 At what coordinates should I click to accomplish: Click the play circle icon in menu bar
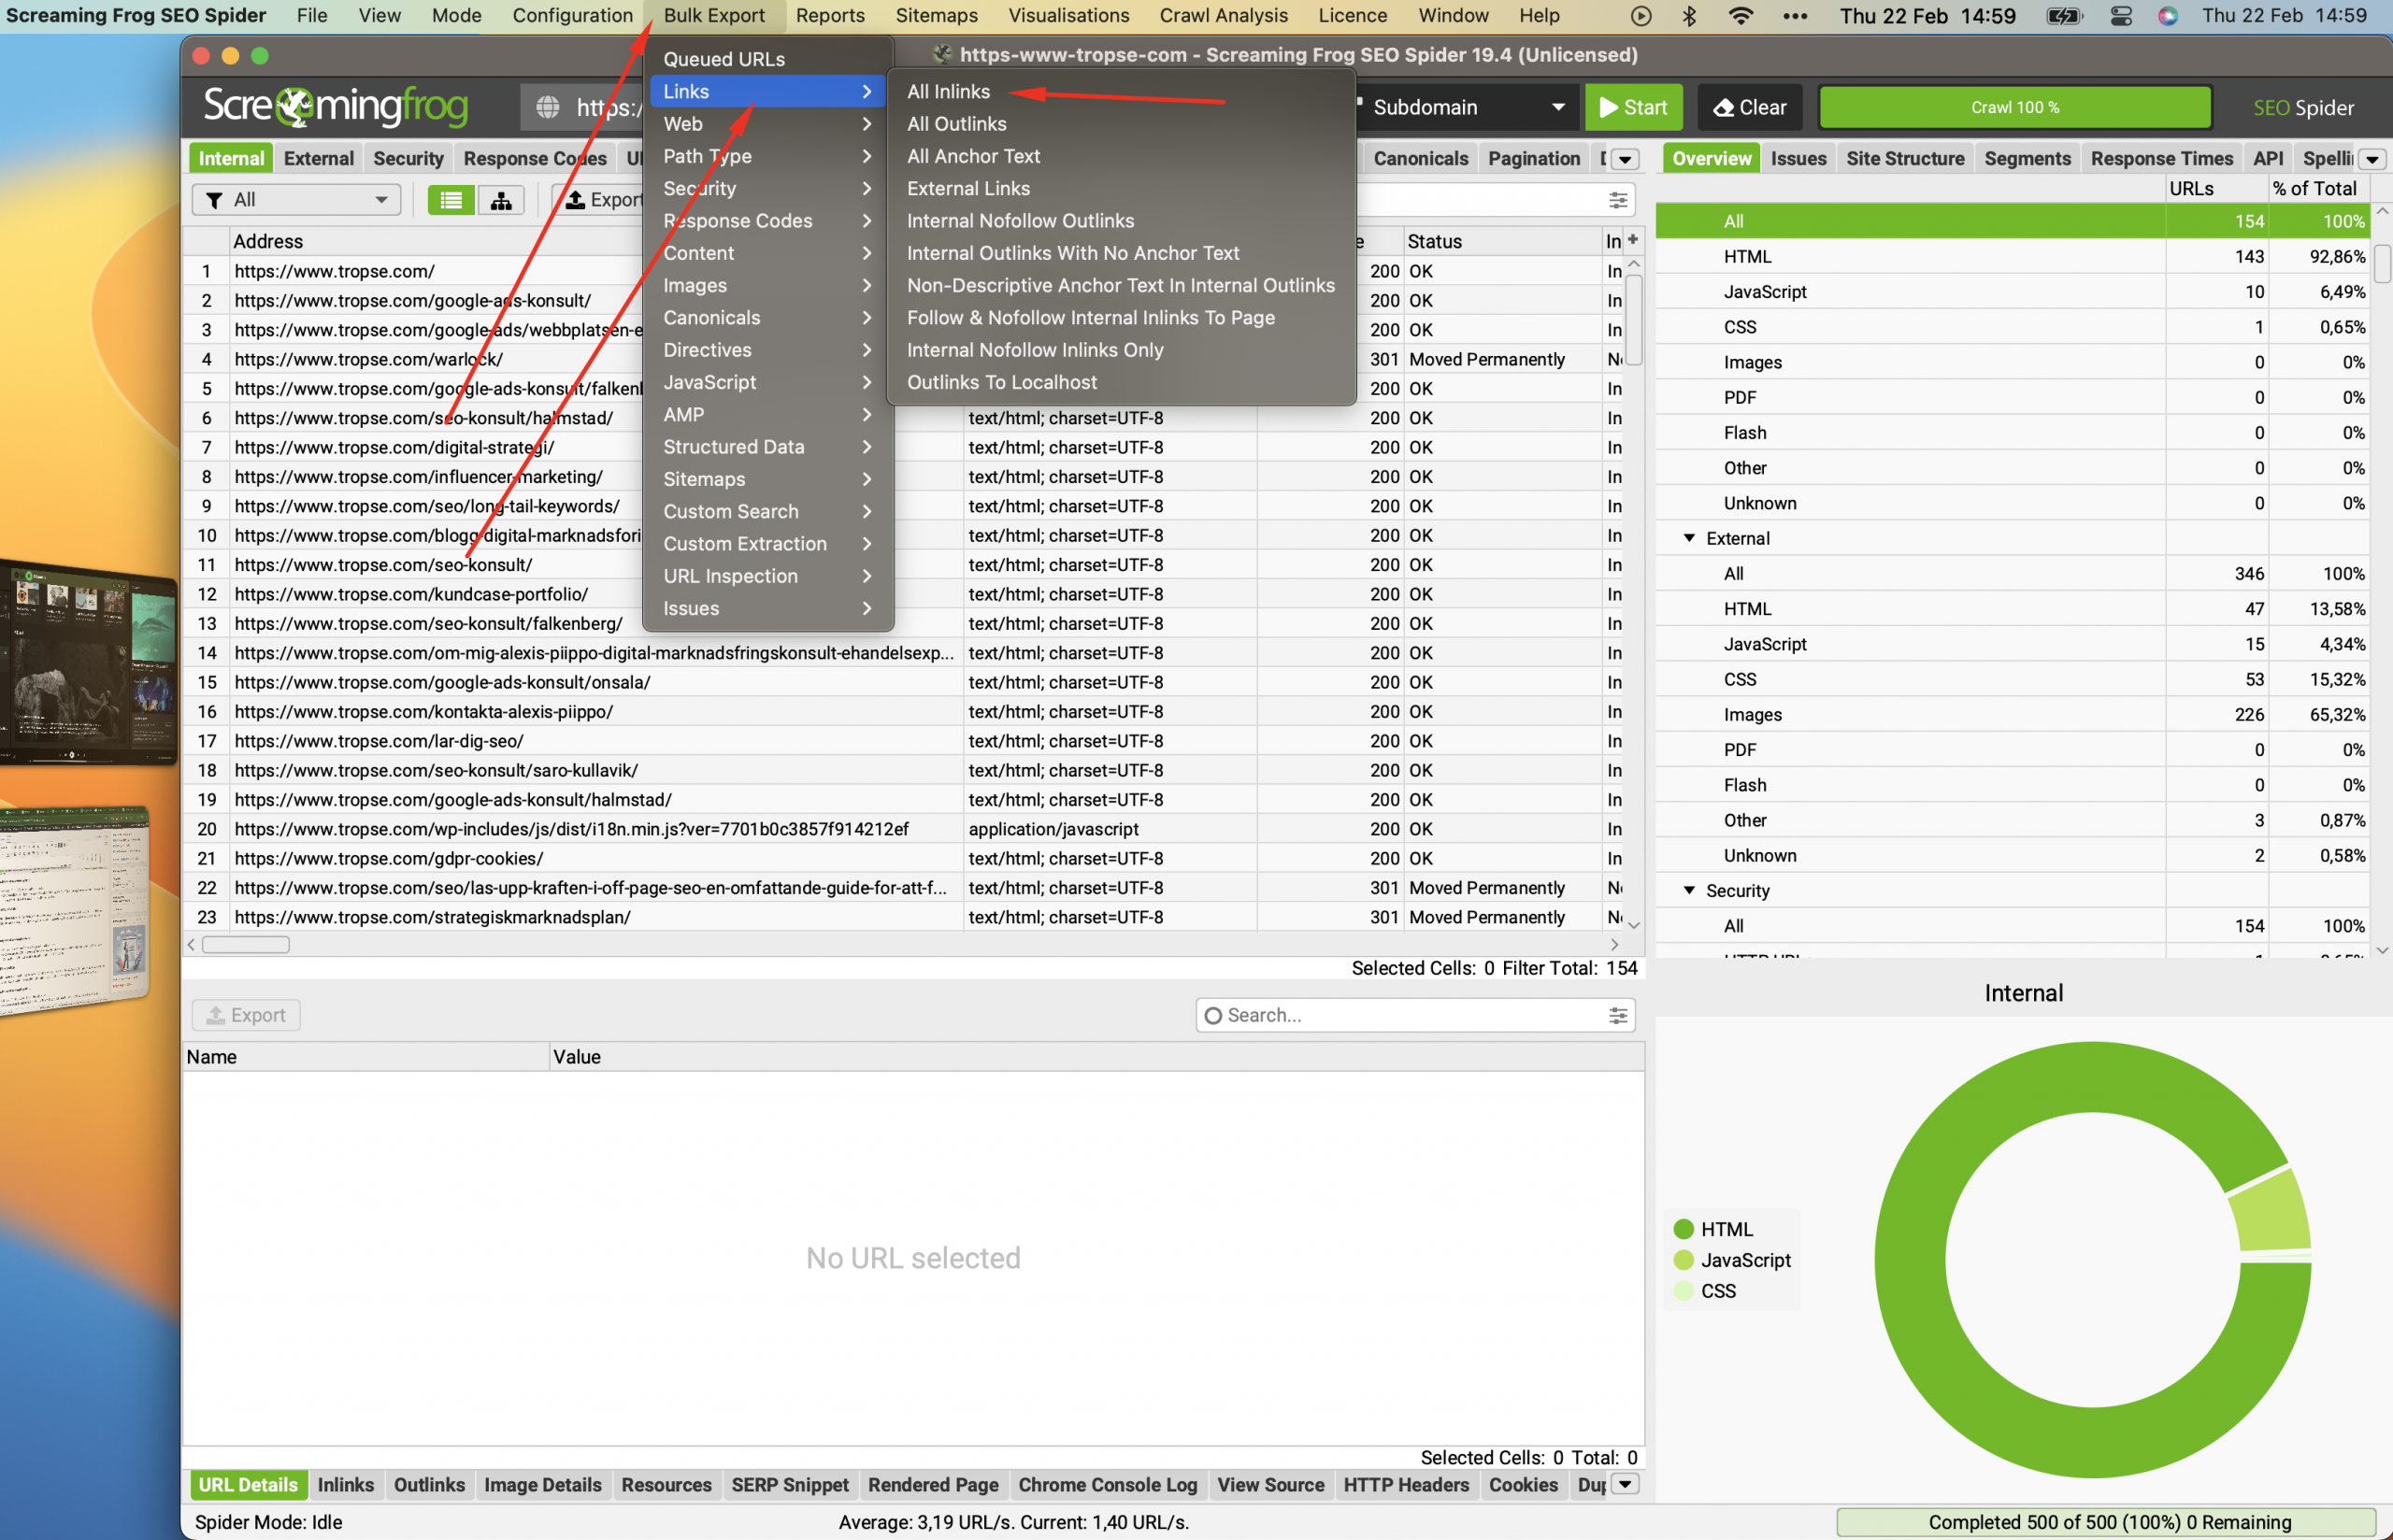(x=1641, y=16)
